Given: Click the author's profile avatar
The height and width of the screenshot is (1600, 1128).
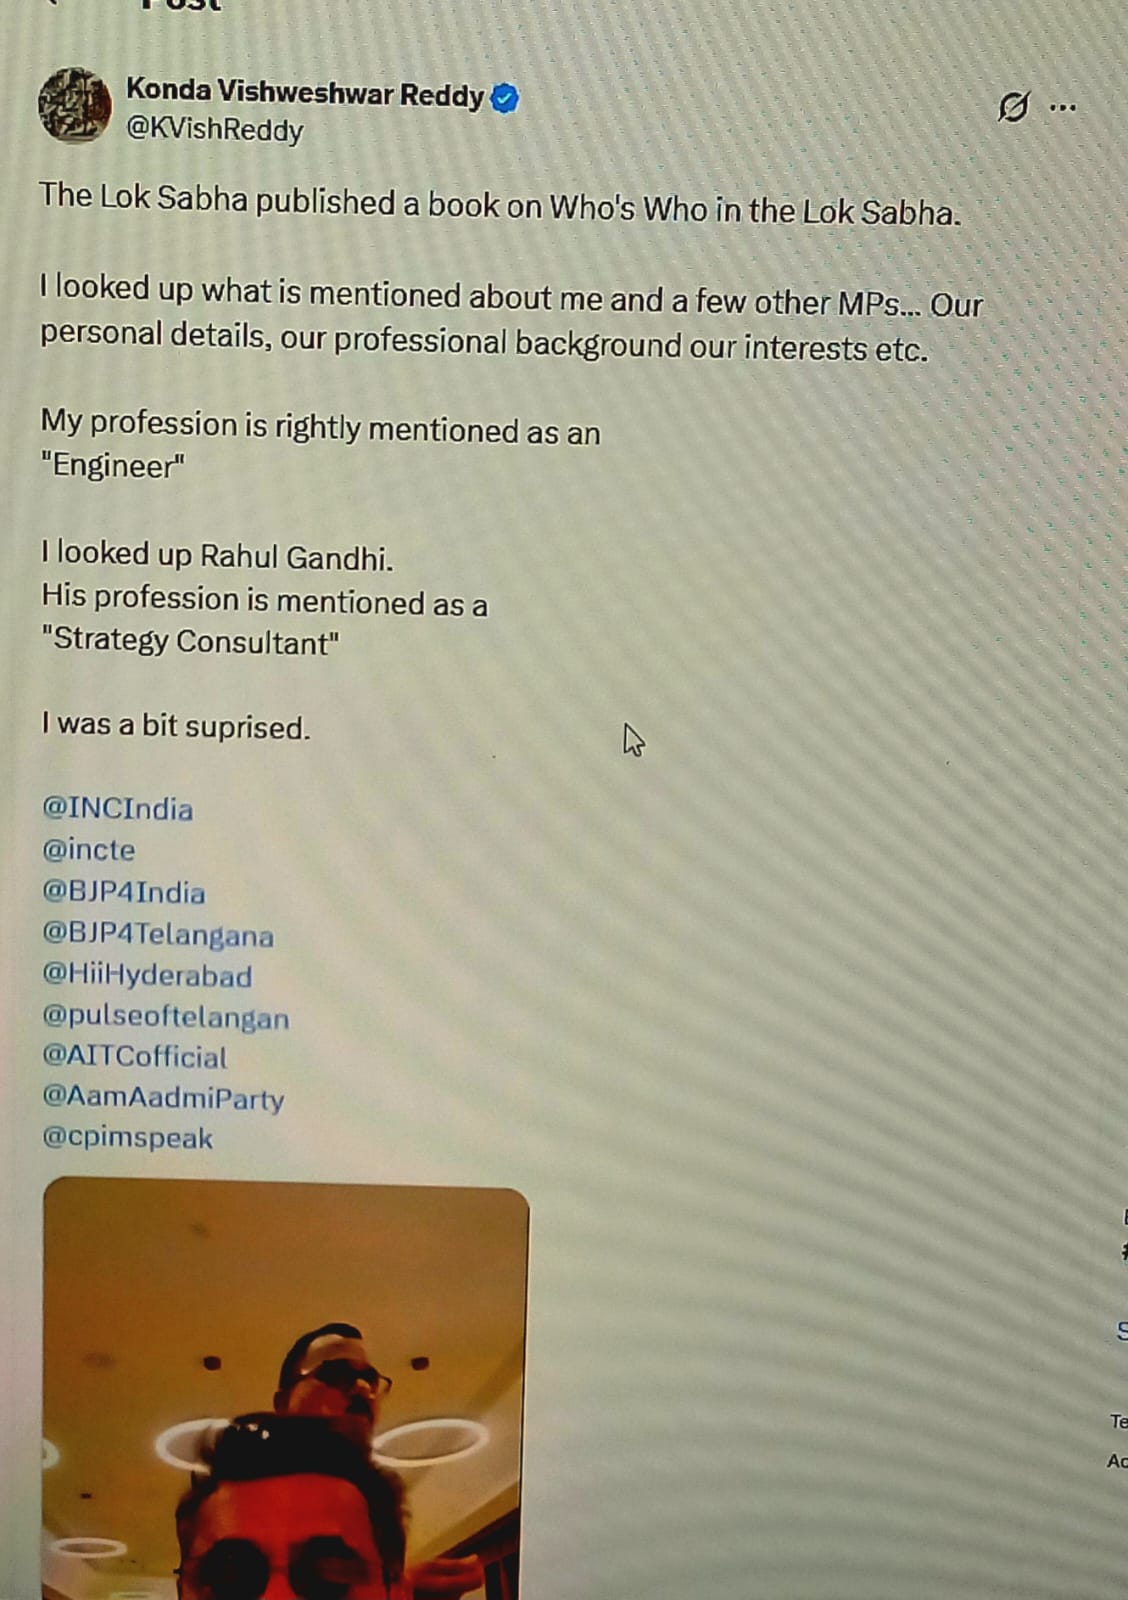Looking at the screenshot, I should tap(75, 105).
